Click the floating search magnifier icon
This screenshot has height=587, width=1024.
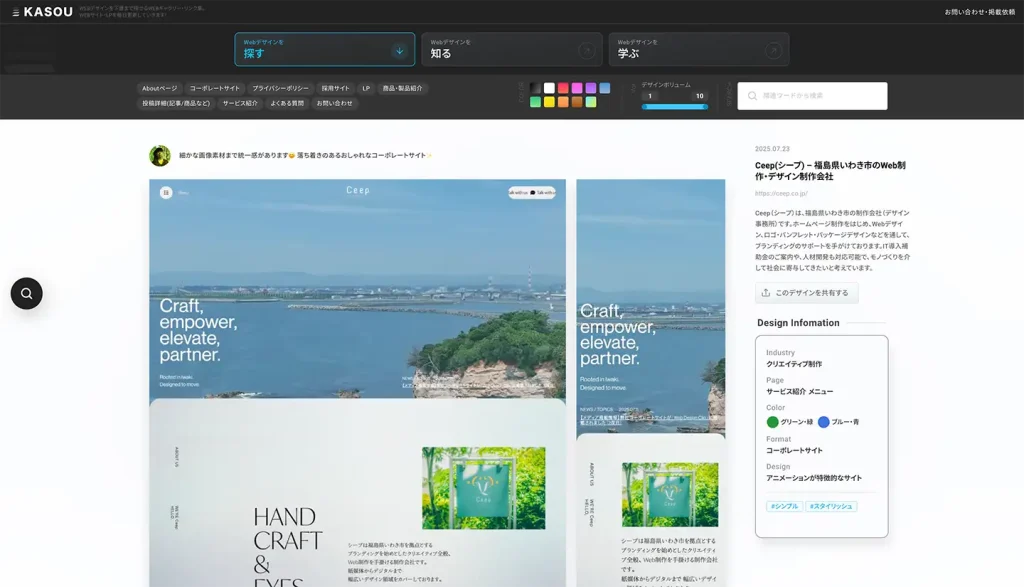[x=26, y=293]
